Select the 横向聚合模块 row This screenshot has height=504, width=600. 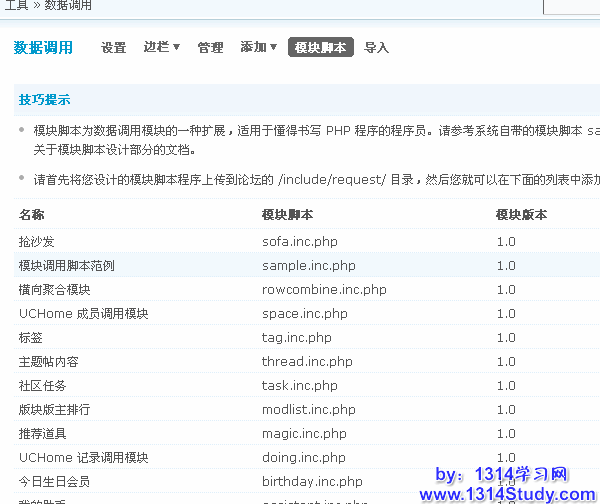click(54, 290)
